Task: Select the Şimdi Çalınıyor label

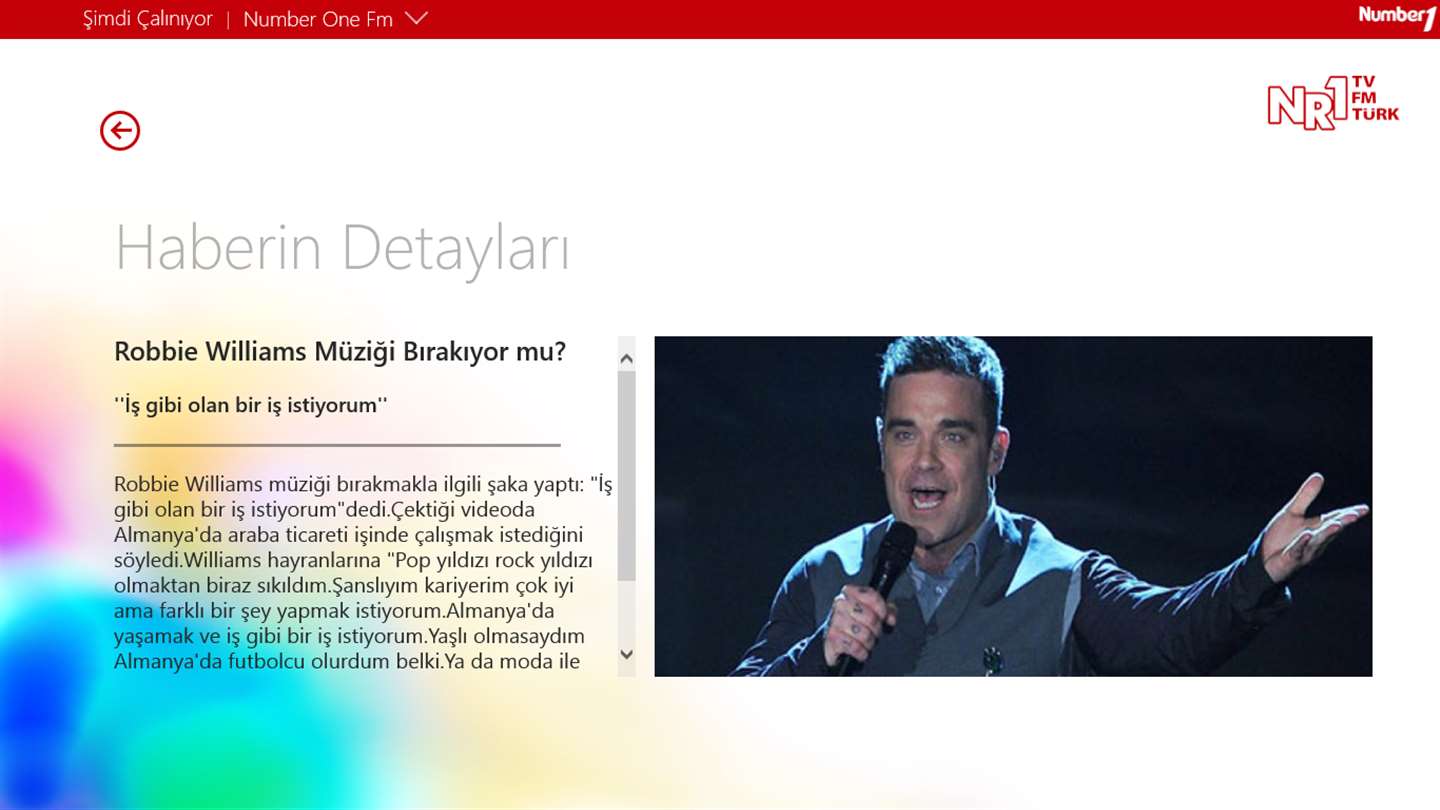Action: pos(148,19)
